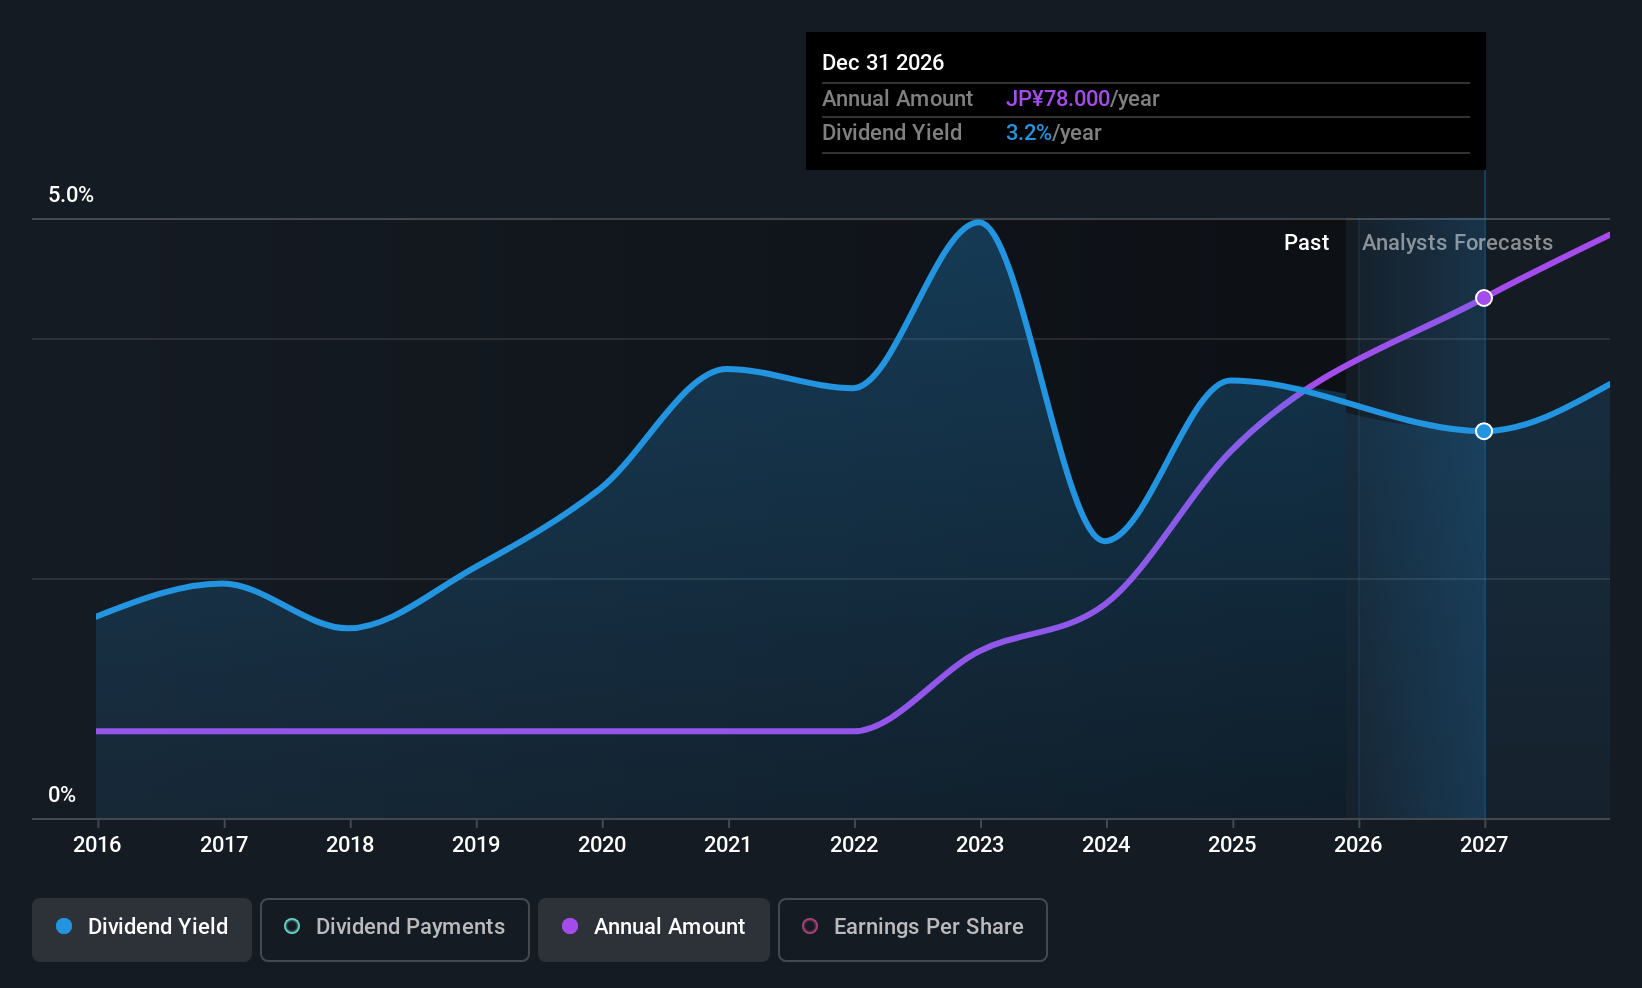Click the blue Dividend Yield legend dot
Viewport: 1642px width, 988px height.
tap(64, 926)
